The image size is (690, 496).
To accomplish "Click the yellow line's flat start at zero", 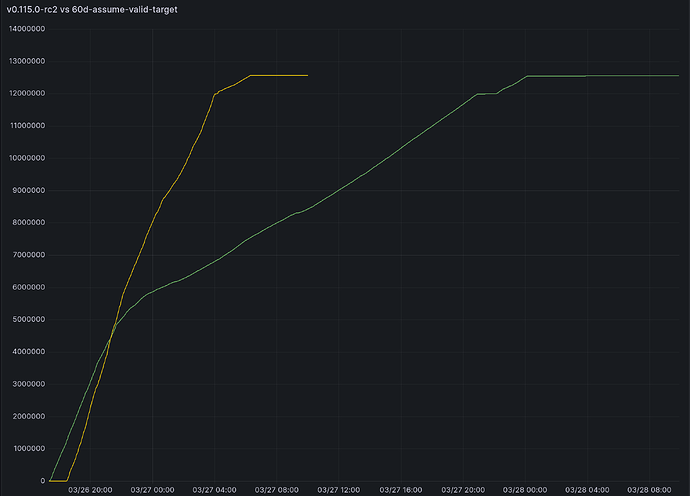I will coord(58,481).
